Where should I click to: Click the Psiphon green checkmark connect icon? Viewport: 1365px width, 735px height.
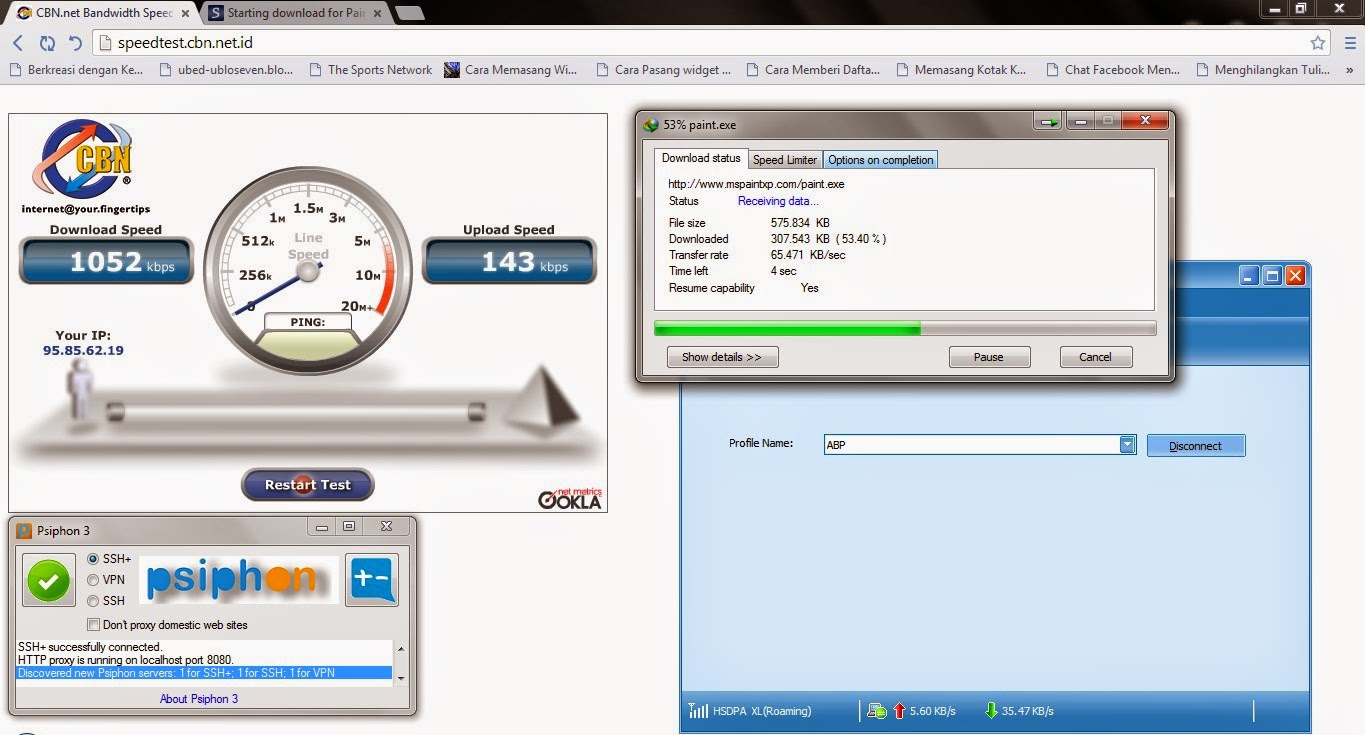click(x=48, y=580)
